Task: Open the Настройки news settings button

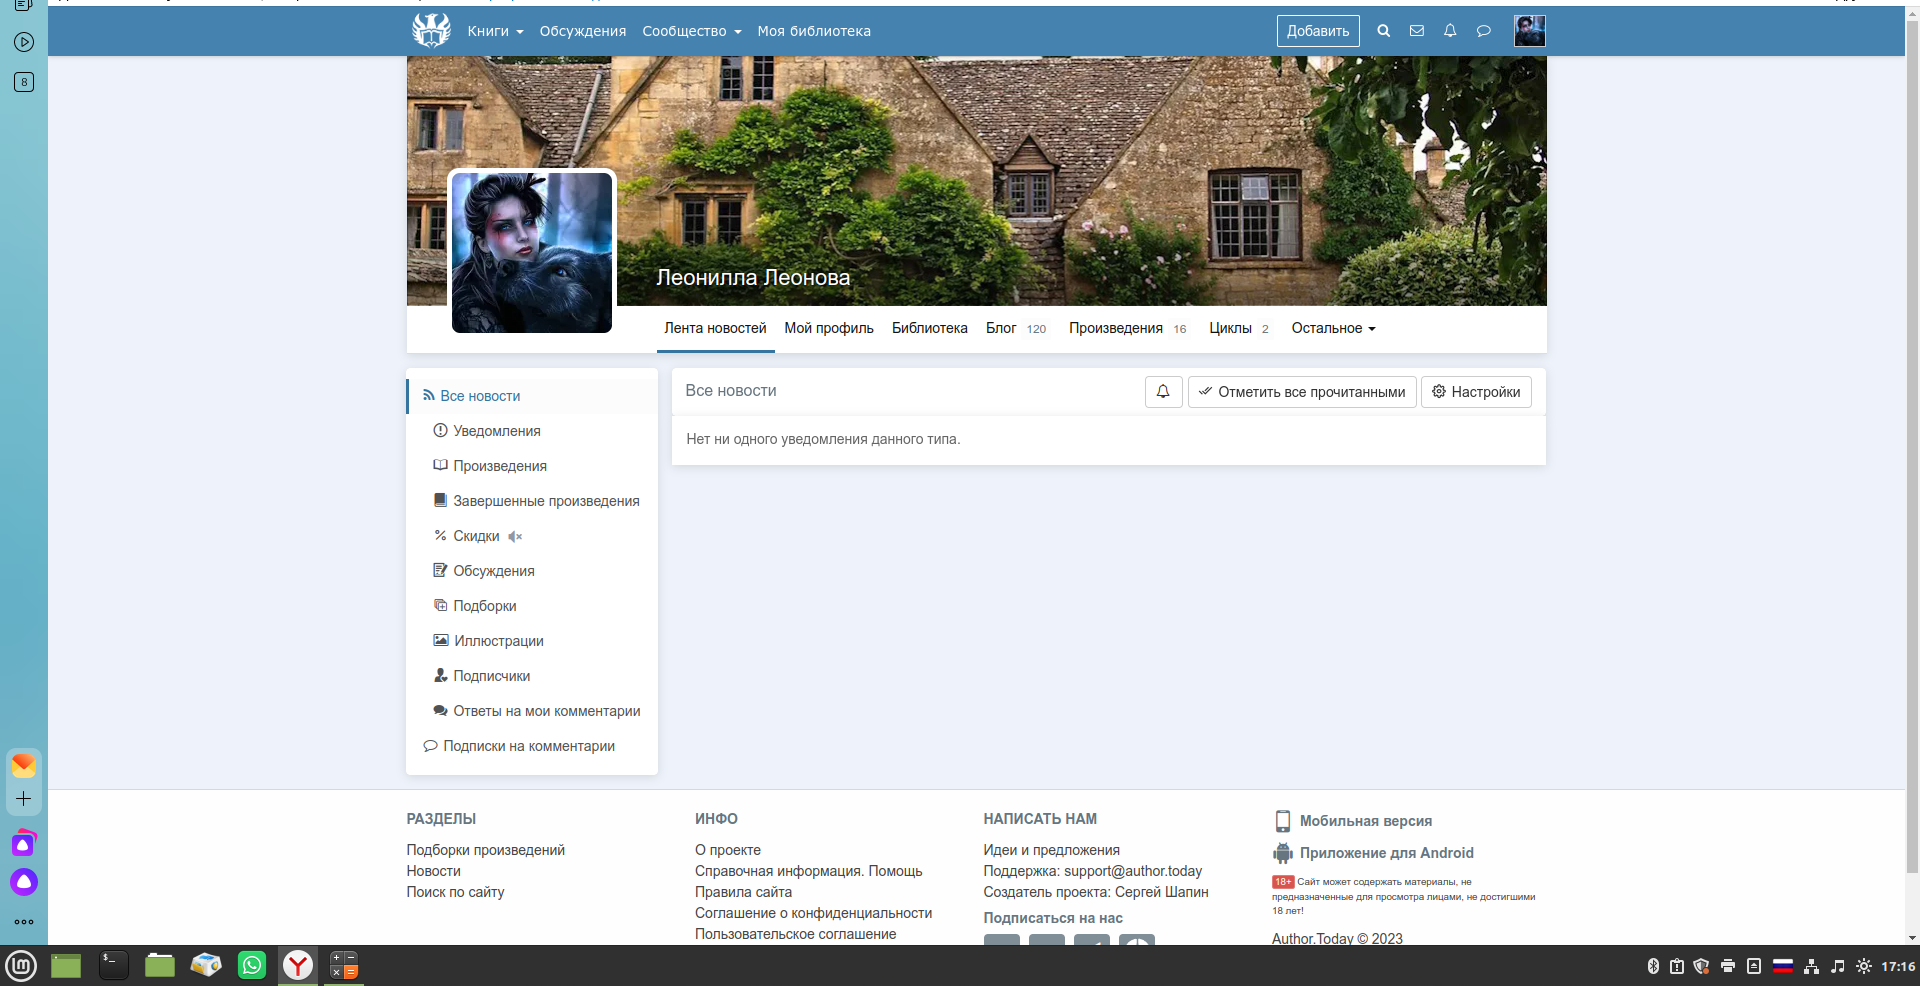Action: 1476,392
